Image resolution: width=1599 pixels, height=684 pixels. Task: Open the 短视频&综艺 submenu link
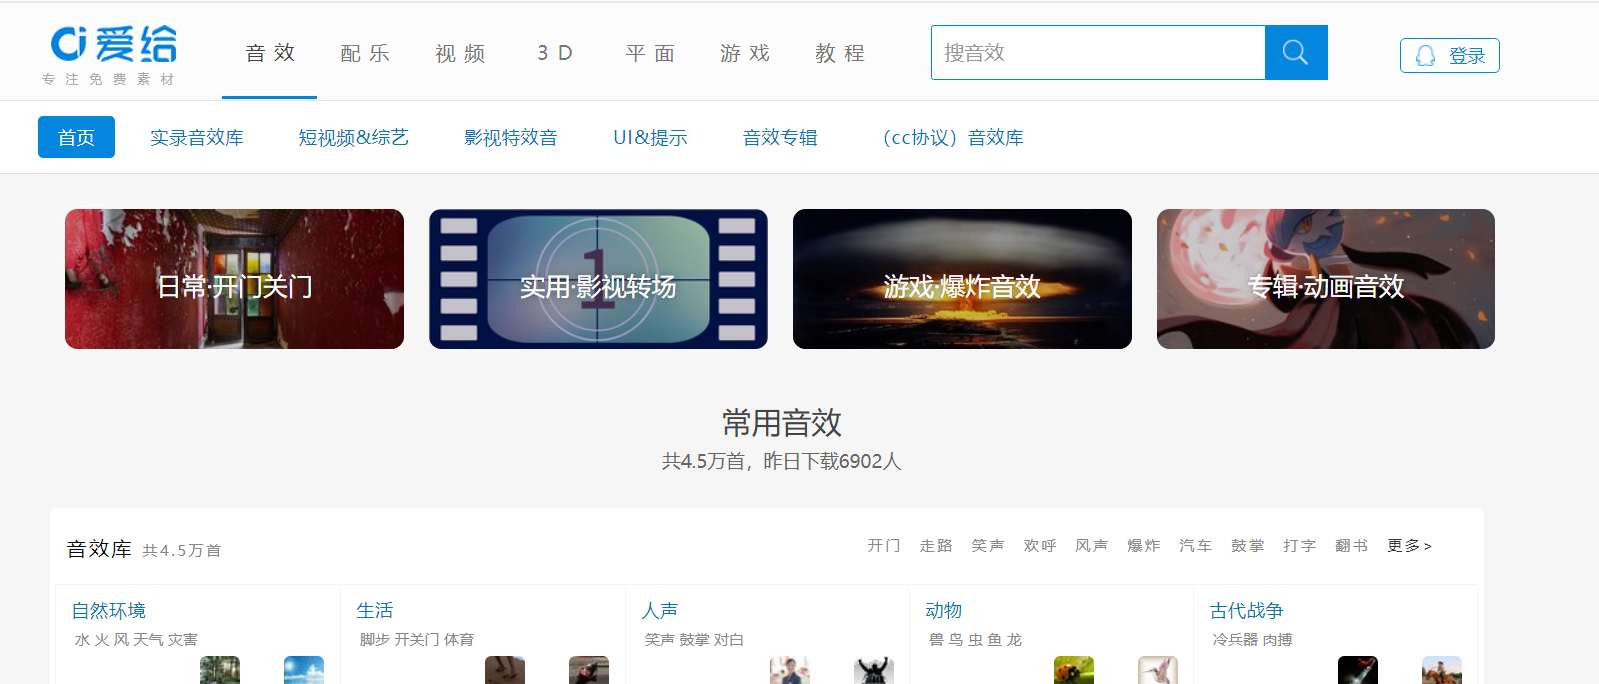pos(354,138)
